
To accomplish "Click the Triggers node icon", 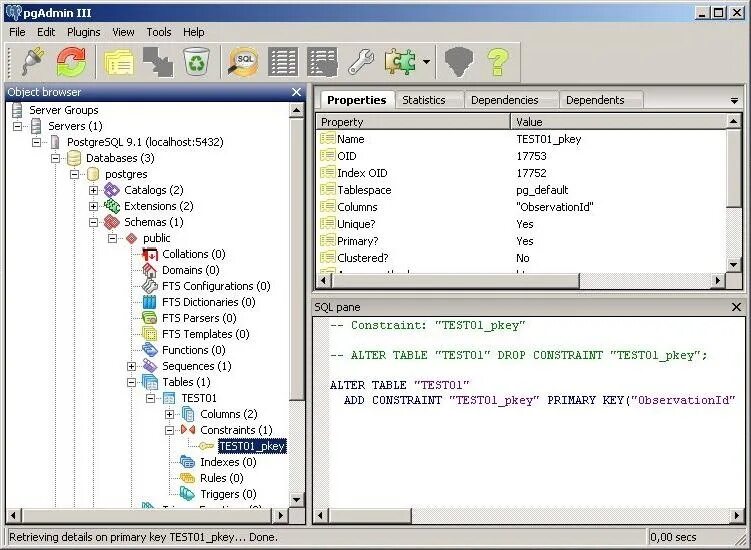I will click(188, 494).
